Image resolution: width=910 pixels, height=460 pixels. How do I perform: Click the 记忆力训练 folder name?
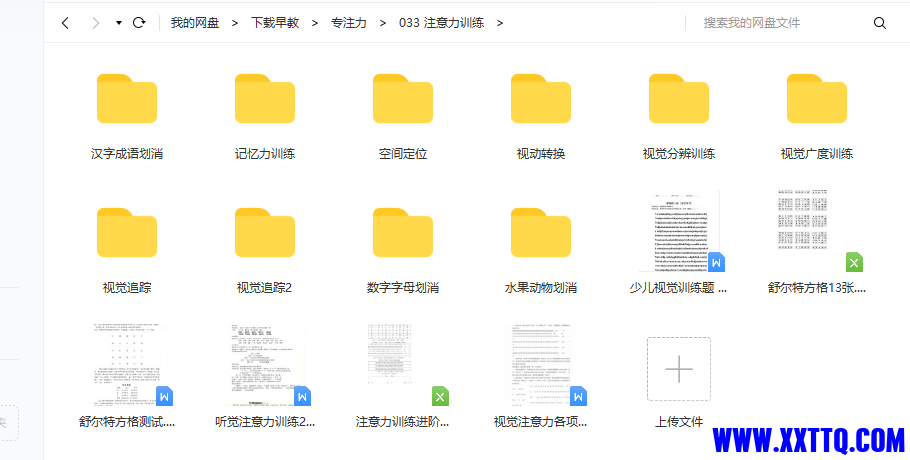pyautogui.click(x=265, y=154)
